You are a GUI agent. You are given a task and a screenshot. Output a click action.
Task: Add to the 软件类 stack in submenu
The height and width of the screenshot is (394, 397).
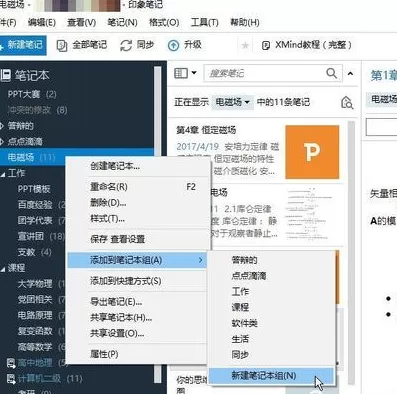coord(272,323)
